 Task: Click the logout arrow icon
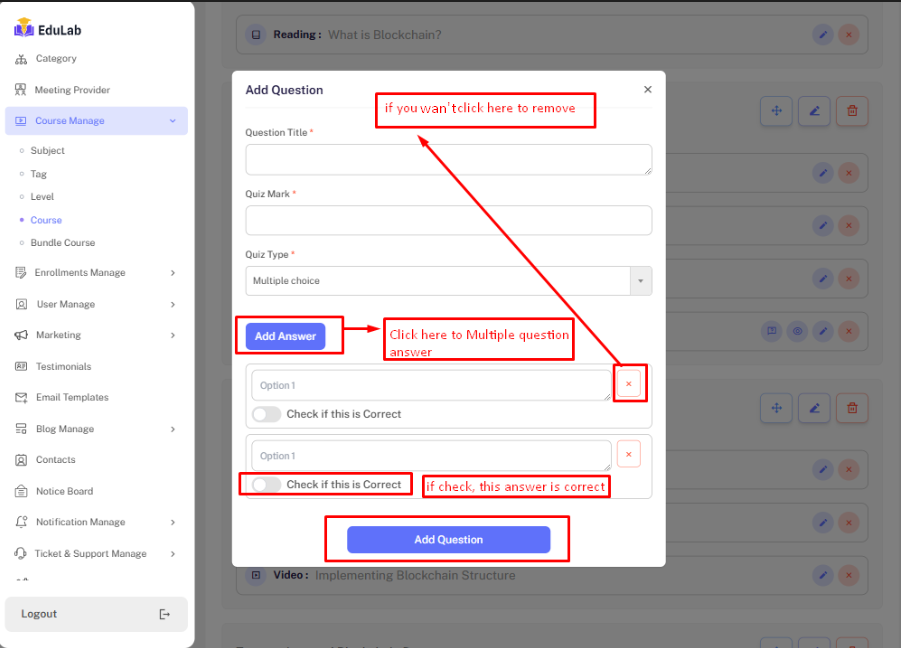coord(165,614)
